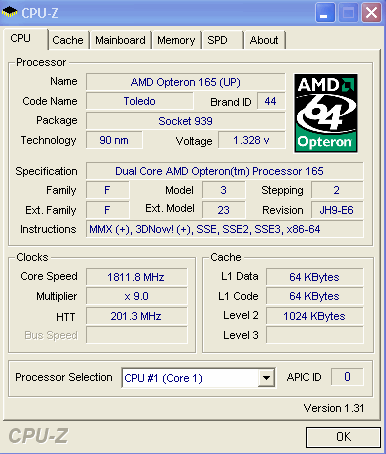Viewport: 386px width, 454px height.
Task: Click the L1 Data value 64 KBytes
Action: [x=315, y=277]
